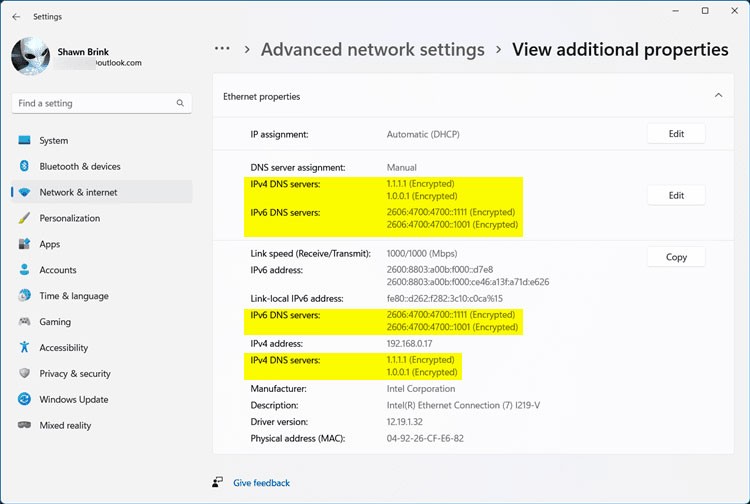Viewport: 750px width, 504px height.
Task: Edit the IP assignment setting
Action: (676, 134)
